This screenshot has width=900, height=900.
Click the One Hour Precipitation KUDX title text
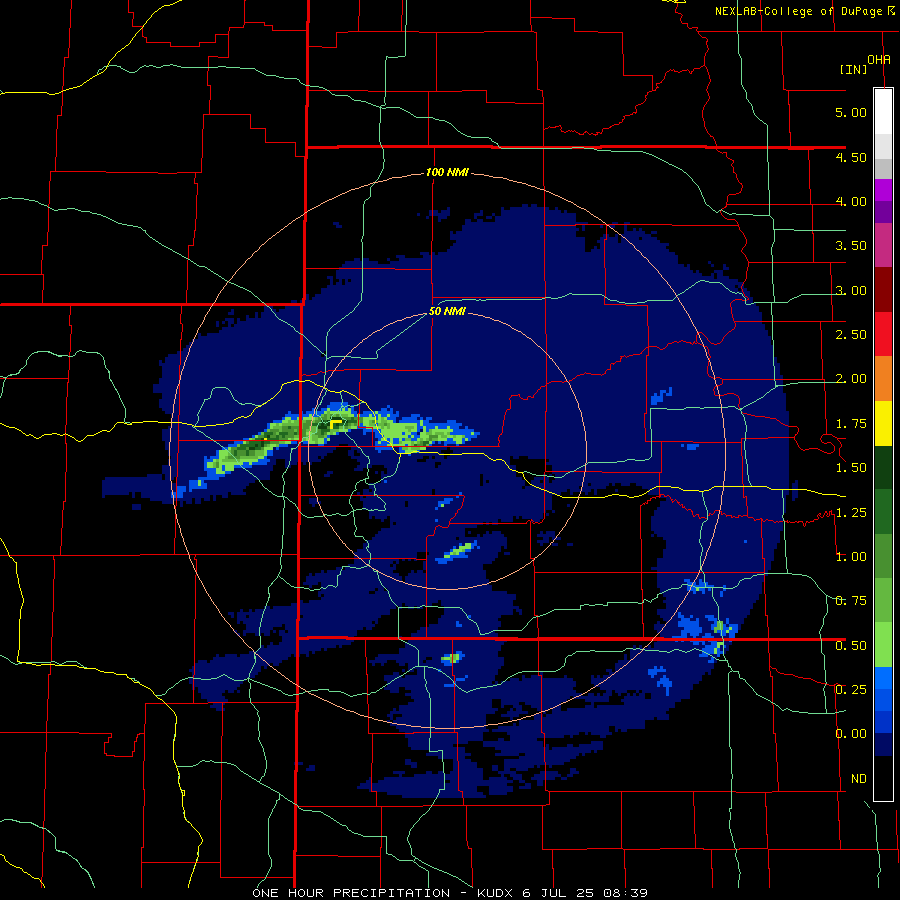[450, 893]
